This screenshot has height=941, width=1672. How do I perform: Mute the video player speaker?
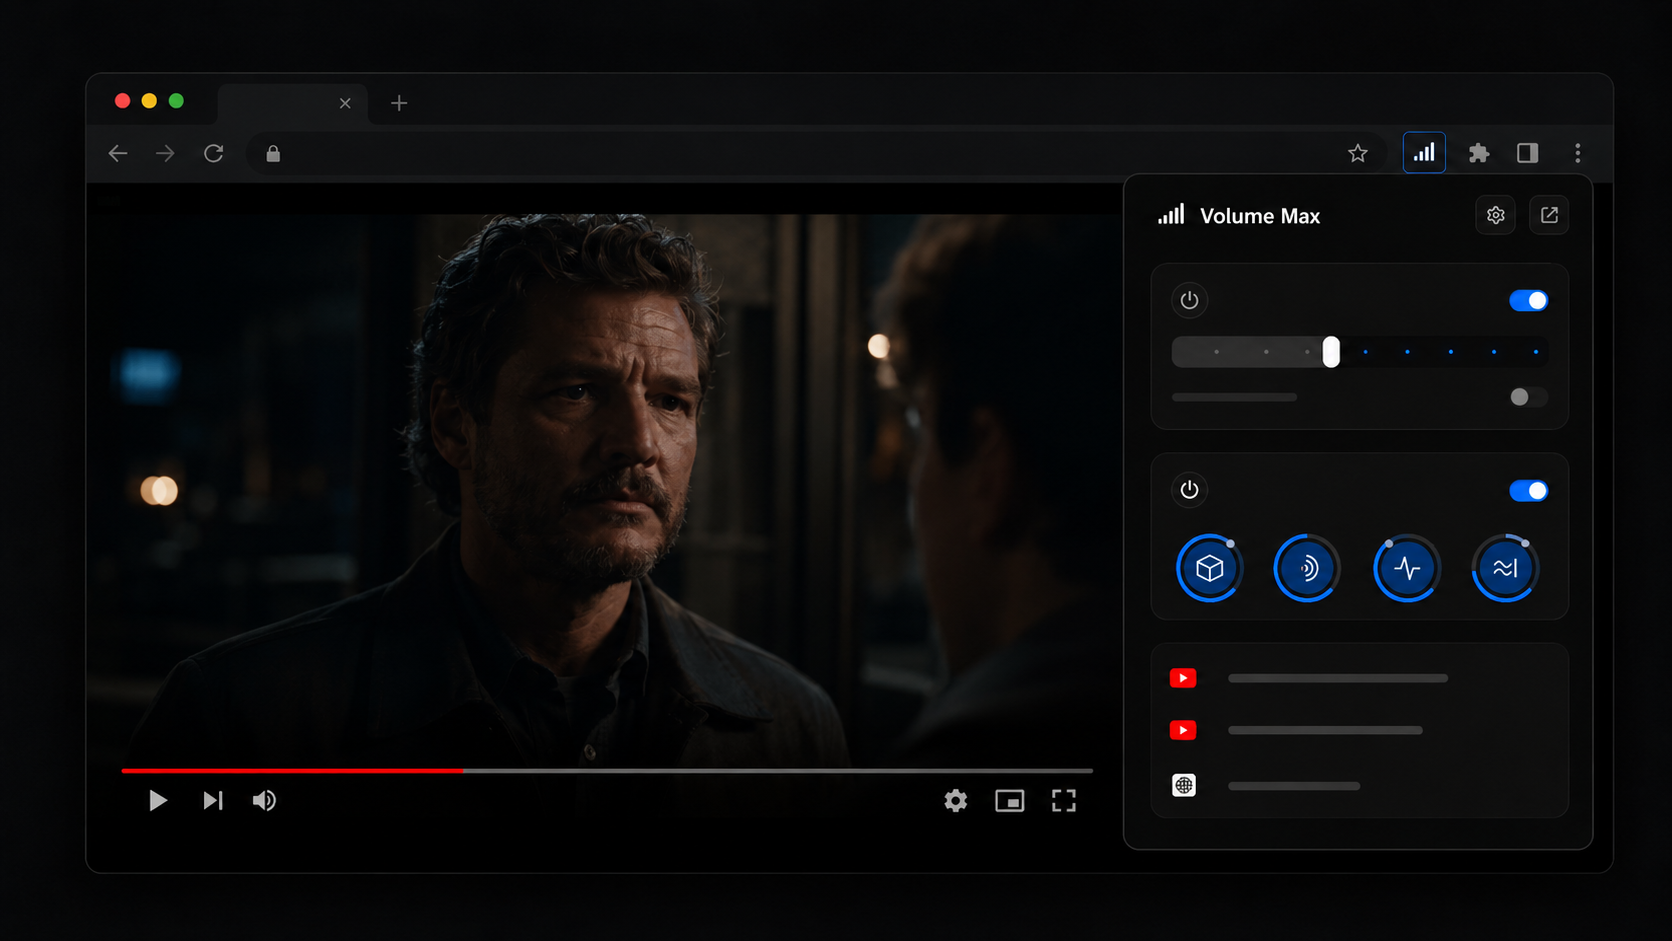pyautogui.click(x=264, y=800)
